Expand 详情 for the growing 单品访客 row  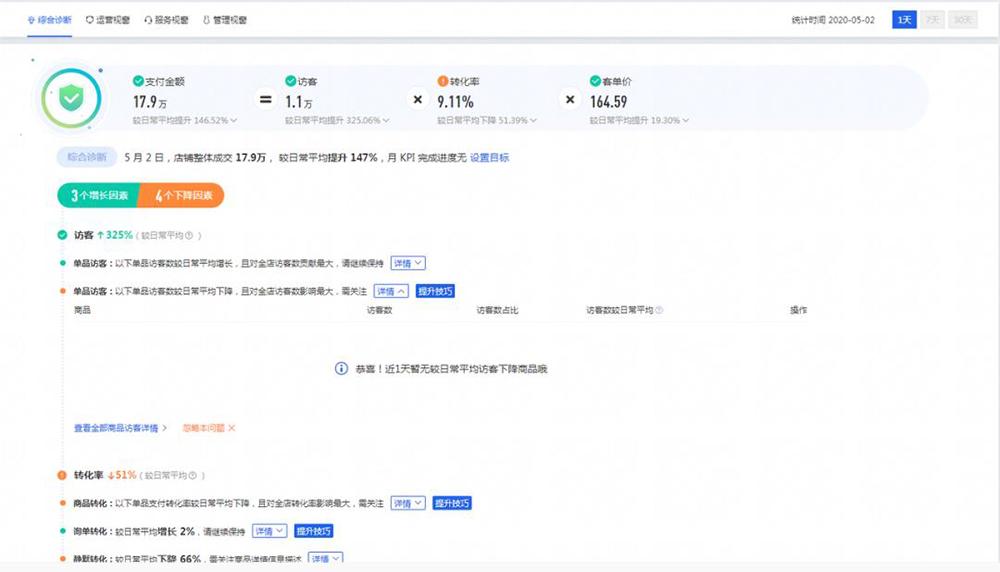click(x=408, y=263)
